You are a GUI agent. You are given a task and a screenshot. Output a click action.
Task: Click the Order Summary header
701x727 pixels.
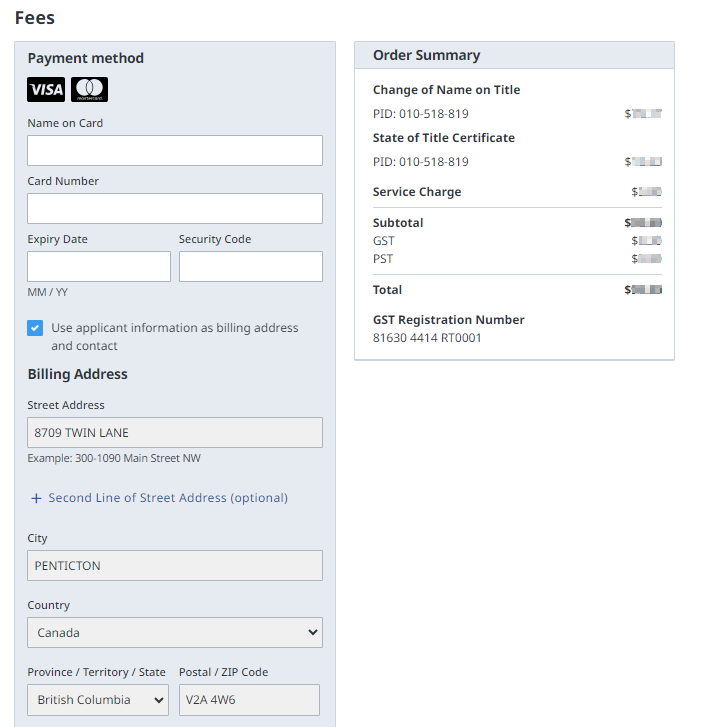tap(426, 56)
